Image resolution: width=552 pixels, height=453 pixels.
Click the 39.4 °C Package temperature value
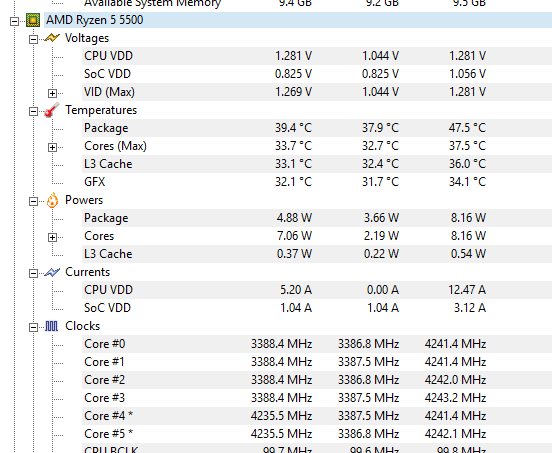click(x=293, y=128)
